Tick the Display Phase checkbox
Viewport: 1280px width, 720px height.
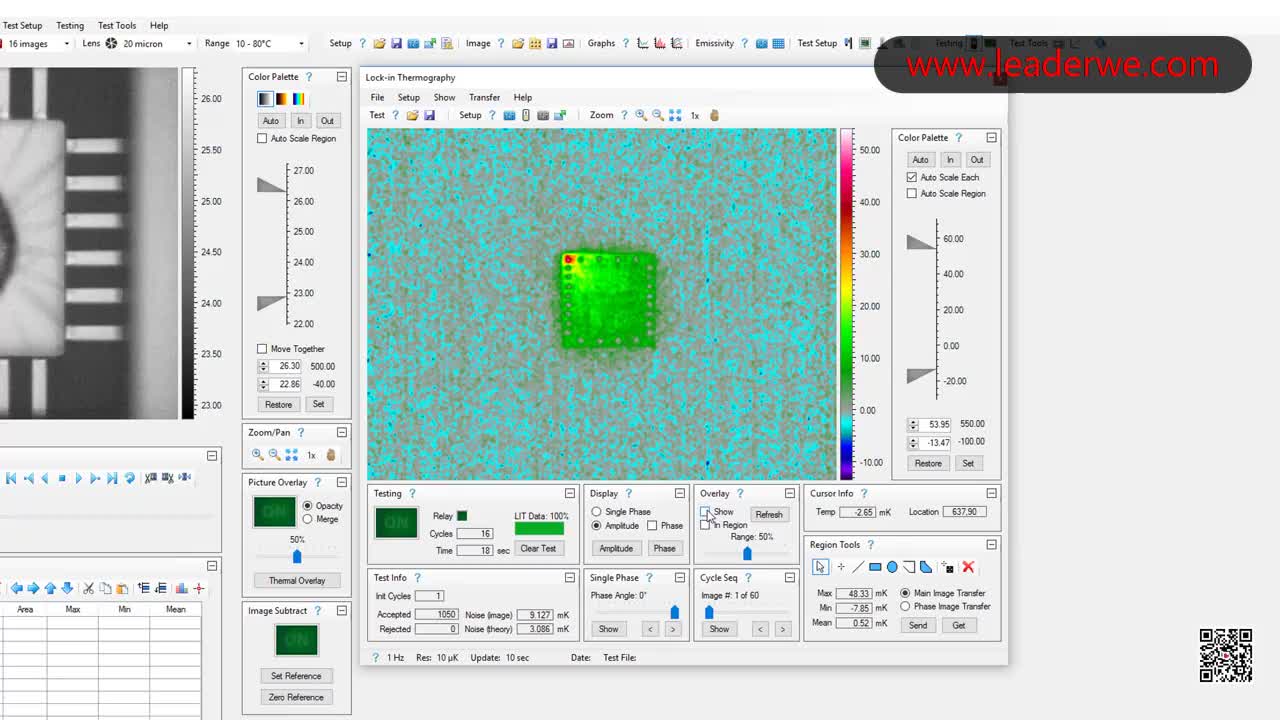(x=652, y=526)
